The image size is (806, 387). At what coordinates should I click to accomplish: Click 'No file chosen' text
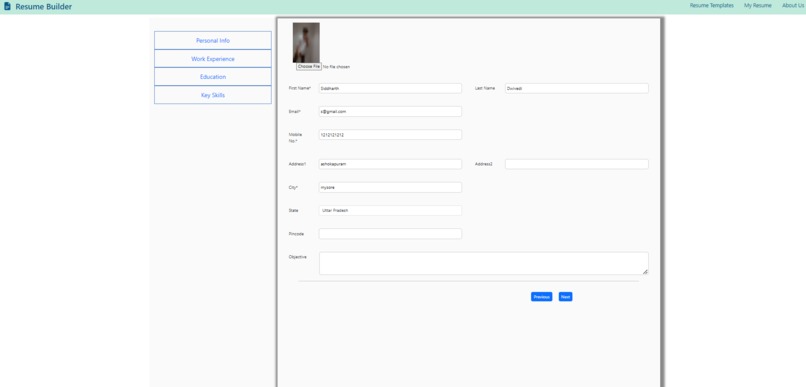tap(337, 67)
